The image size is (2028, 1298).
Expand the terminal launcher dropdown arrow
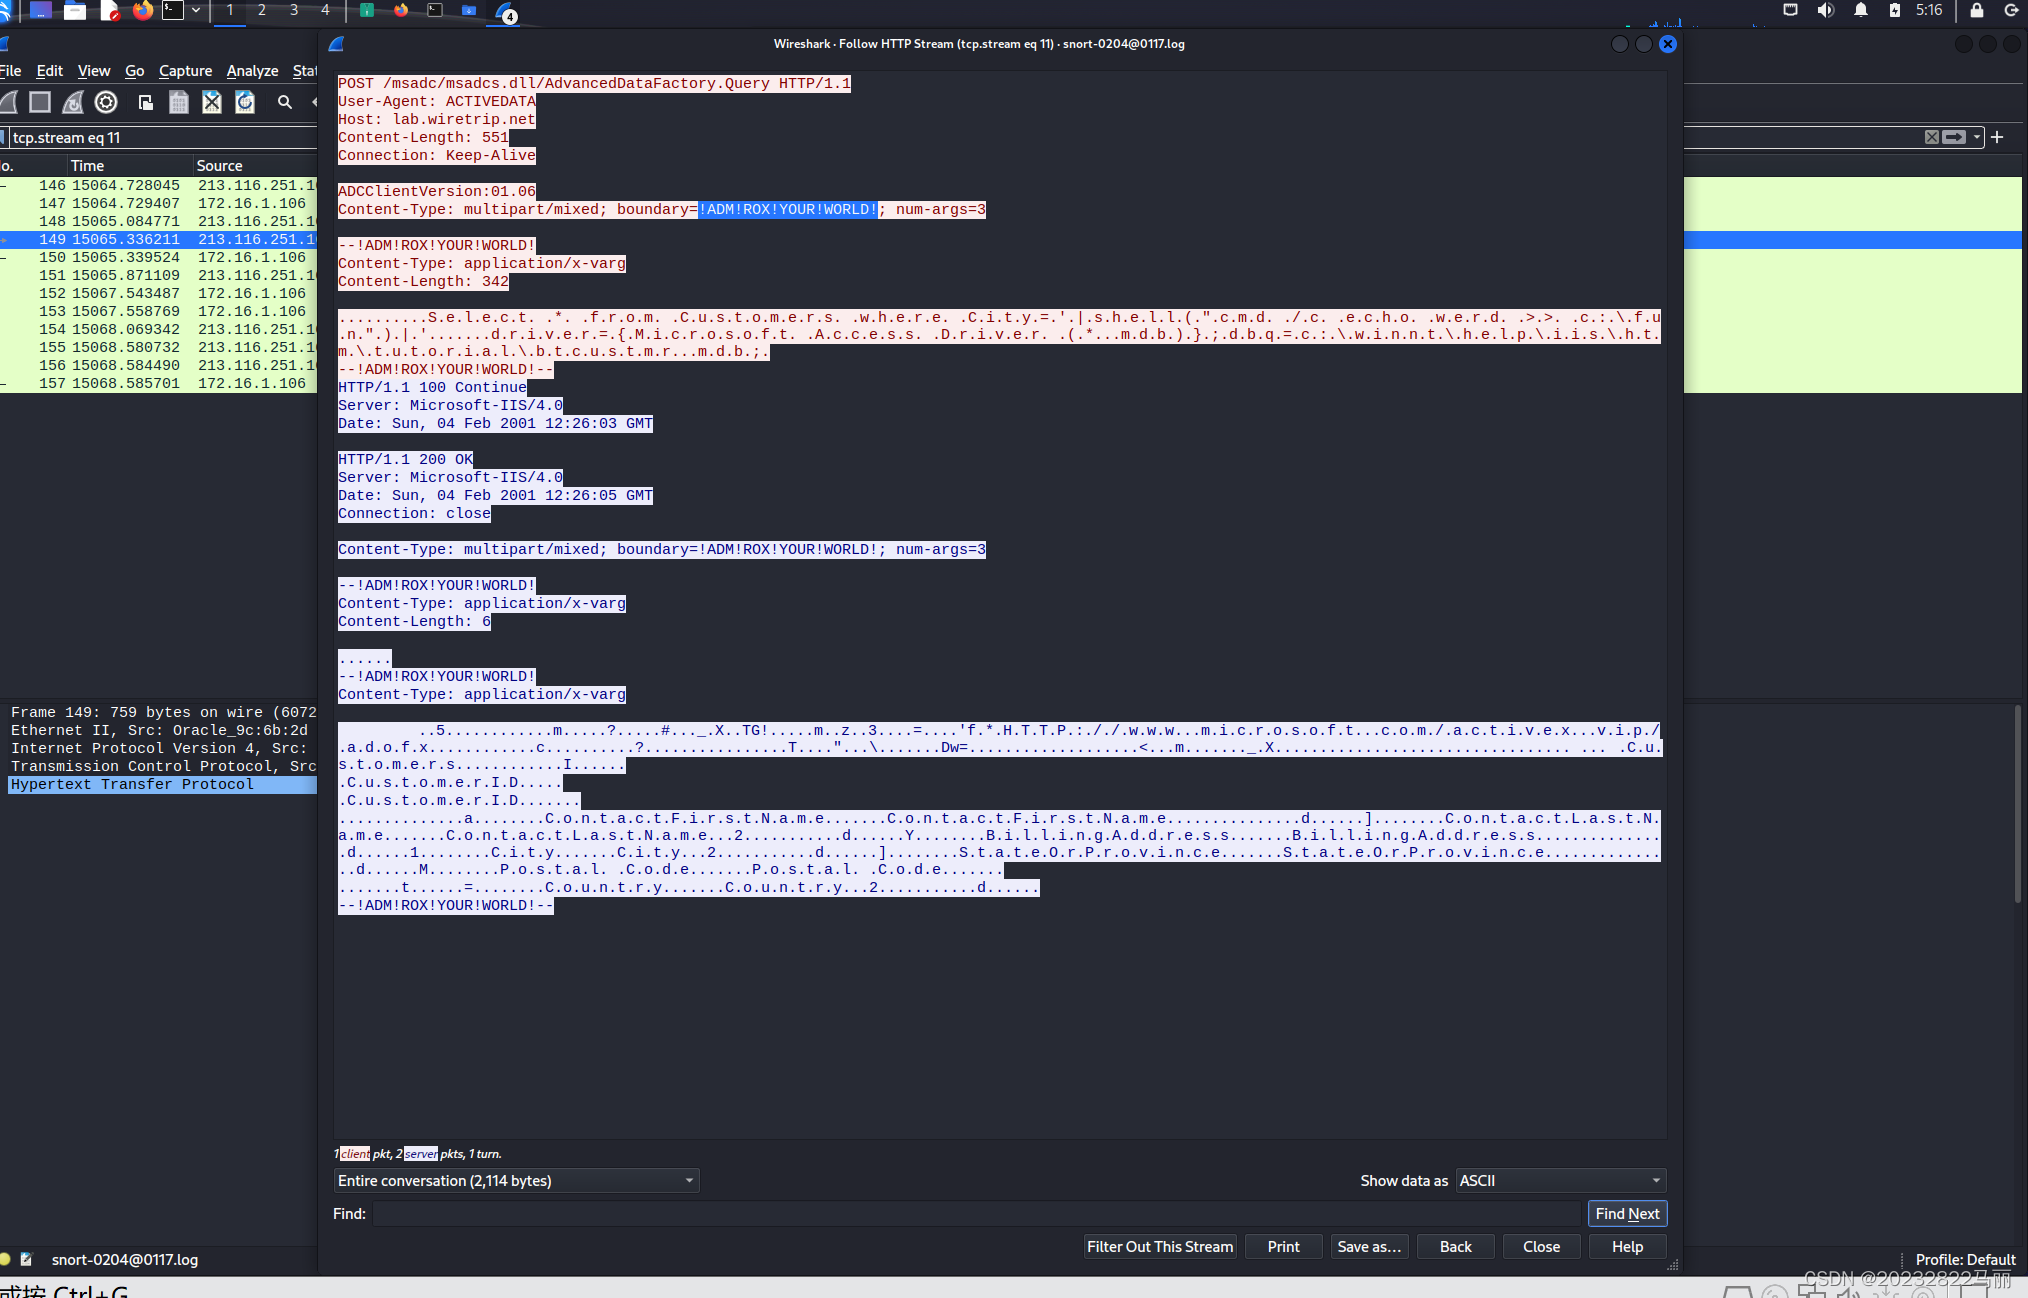[x=196, y=11]
